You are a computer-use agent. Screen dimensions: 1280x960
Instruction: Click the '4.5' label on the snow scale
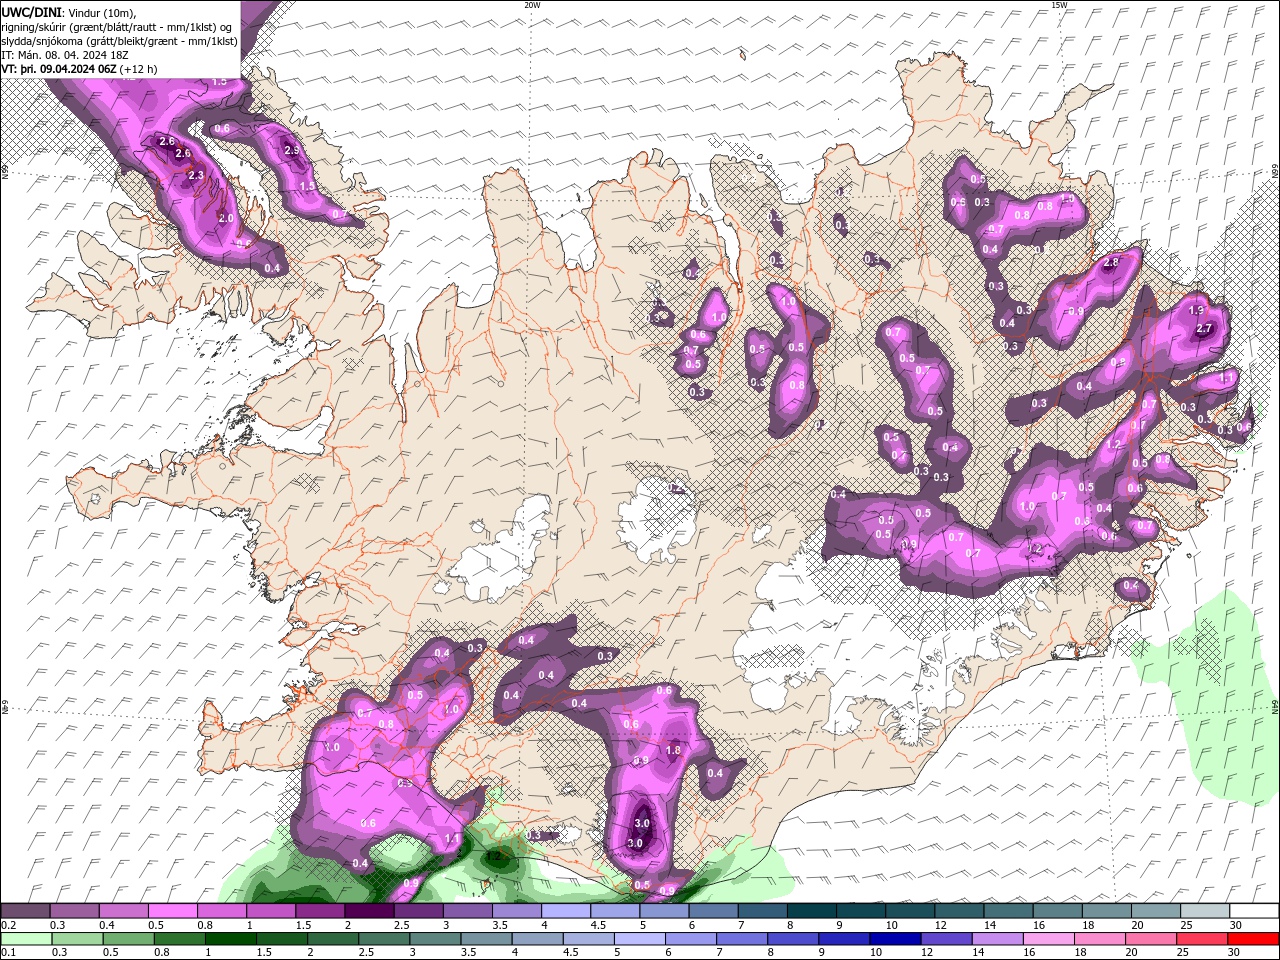[598, 926]
